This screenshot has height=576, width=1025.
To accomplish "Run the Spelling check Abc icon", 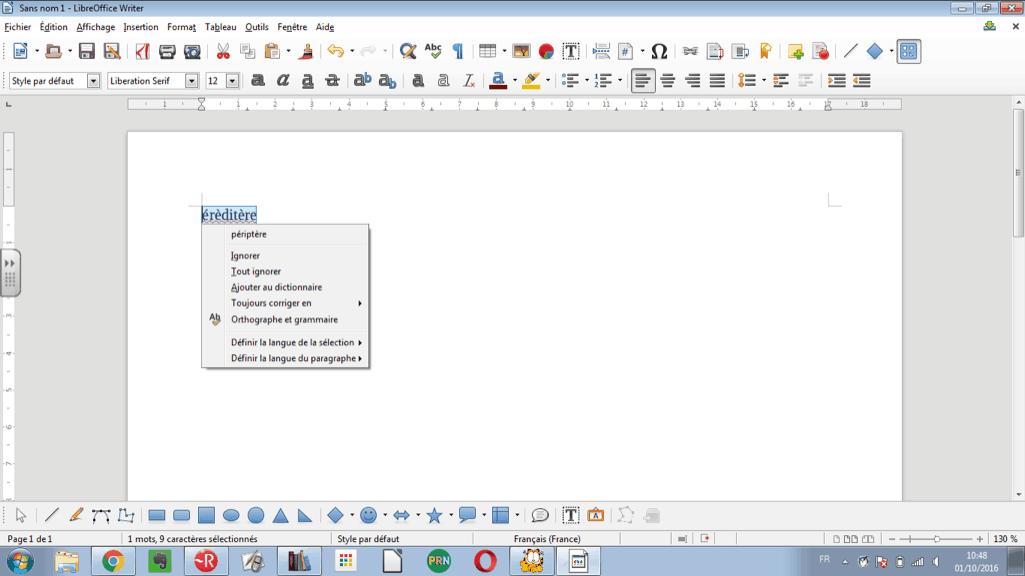I will 433,51.
